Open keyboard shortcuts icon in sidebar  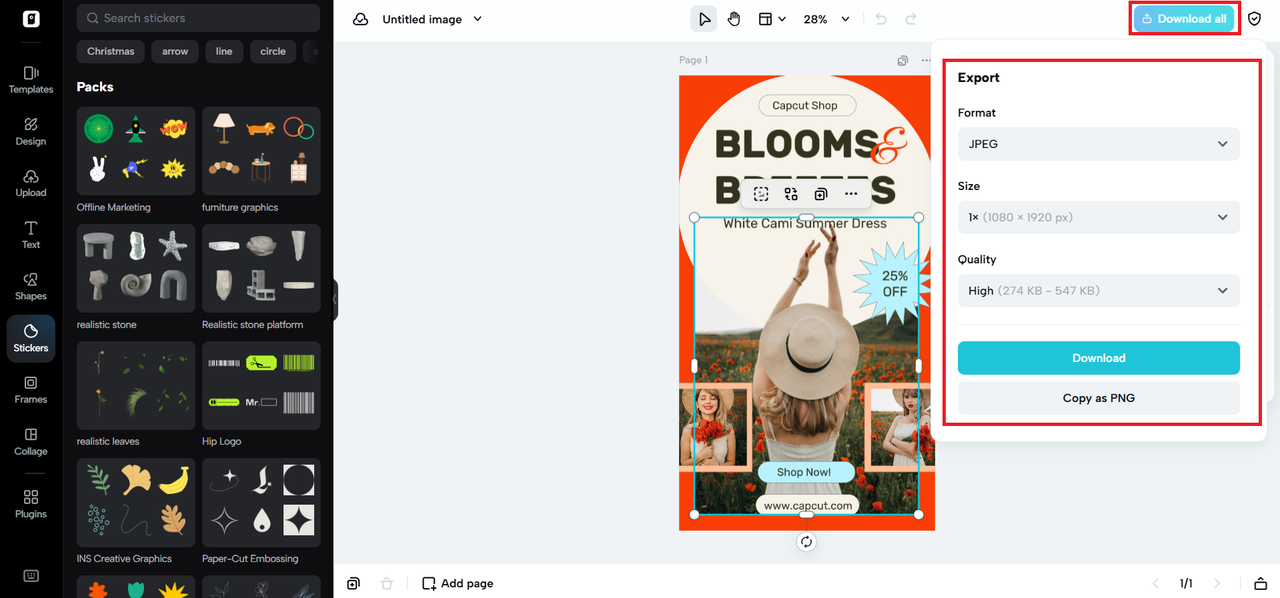(x=31, y=576)
